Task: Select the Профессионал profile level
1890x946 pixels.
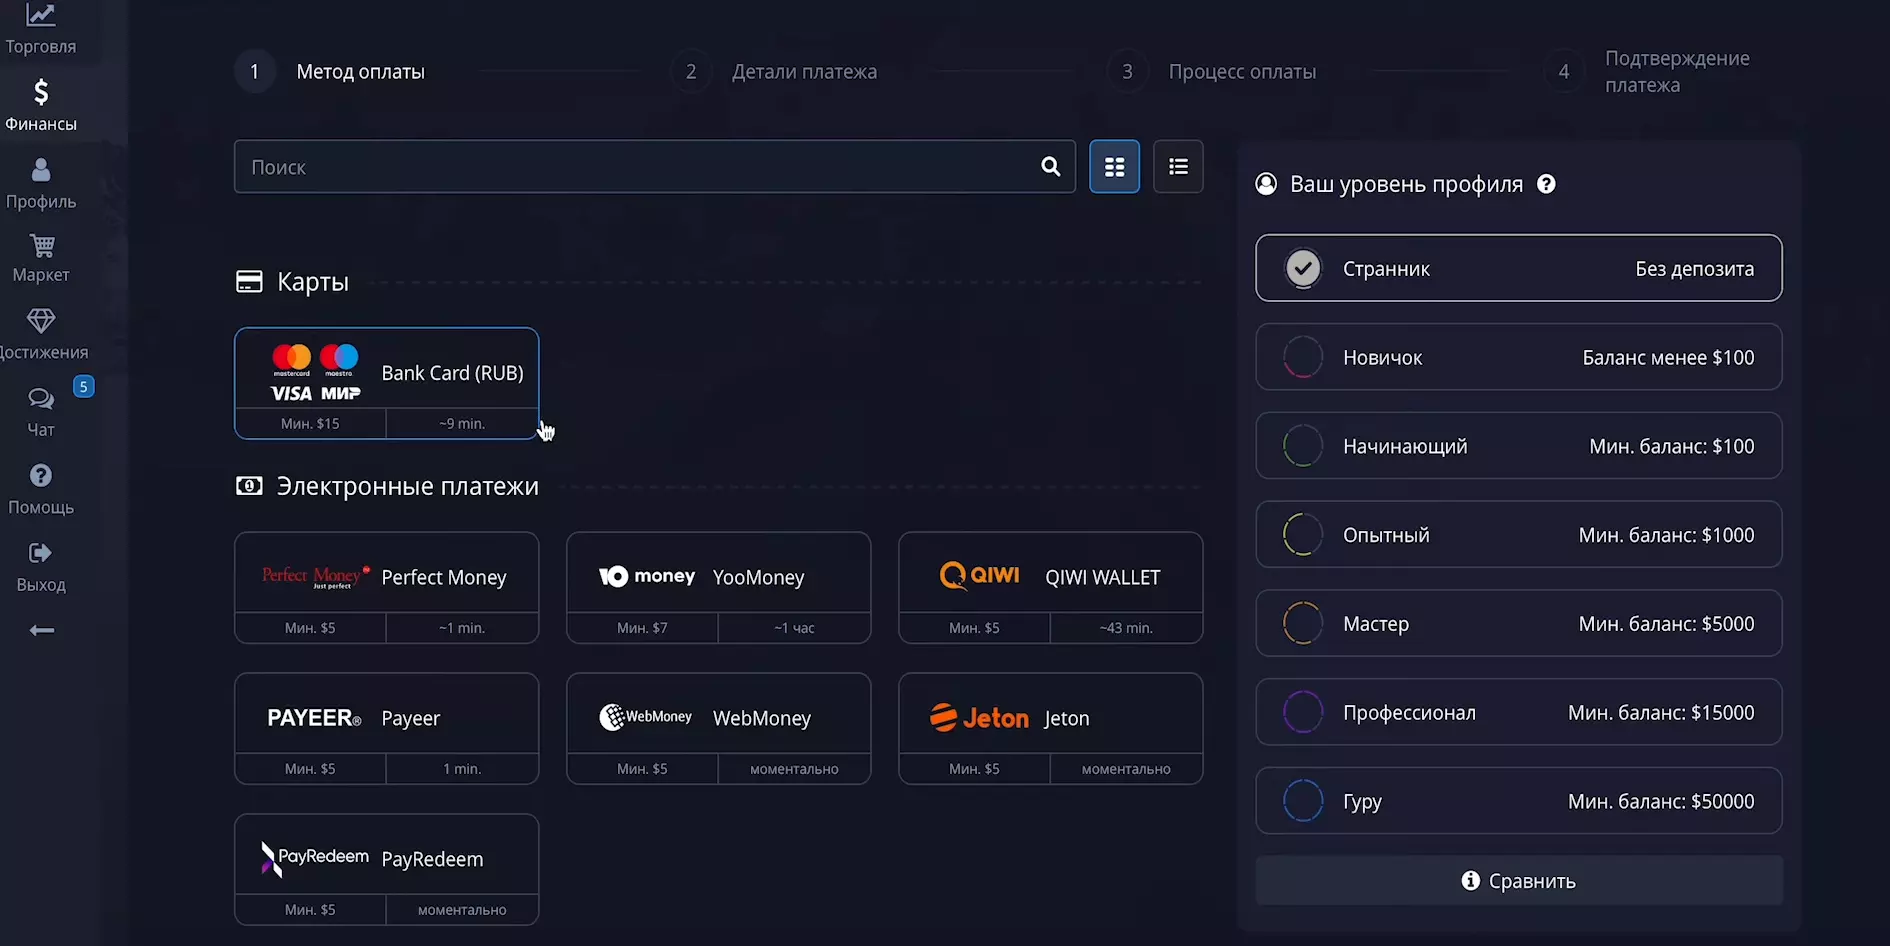Action: point(1519,712)
